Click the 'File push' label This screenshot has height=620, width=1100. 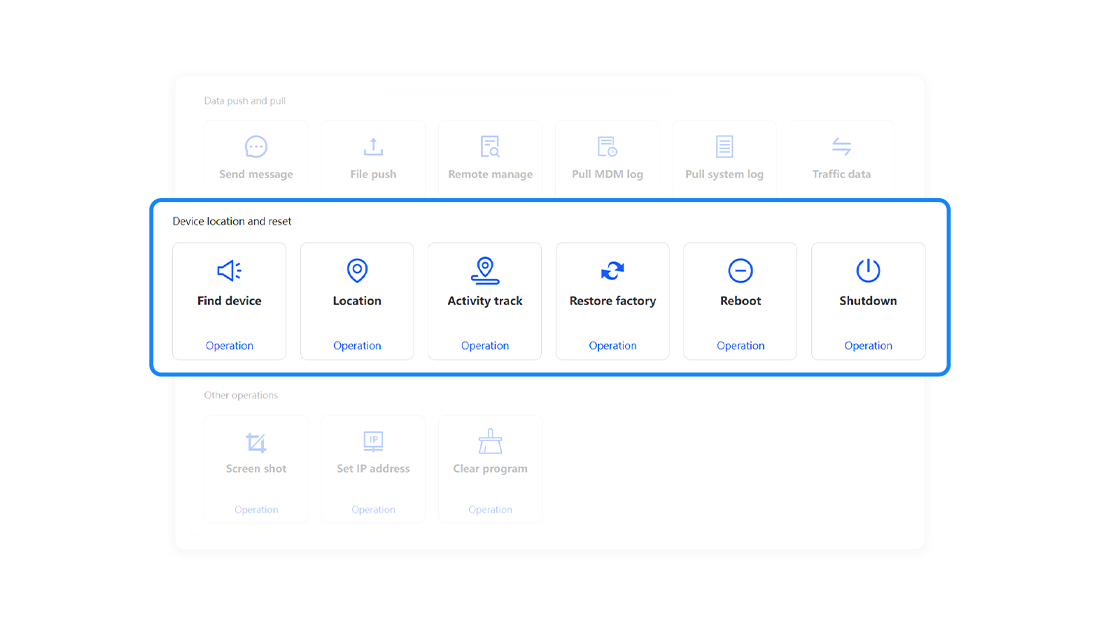pyautogui.click(x=373, y=174)
